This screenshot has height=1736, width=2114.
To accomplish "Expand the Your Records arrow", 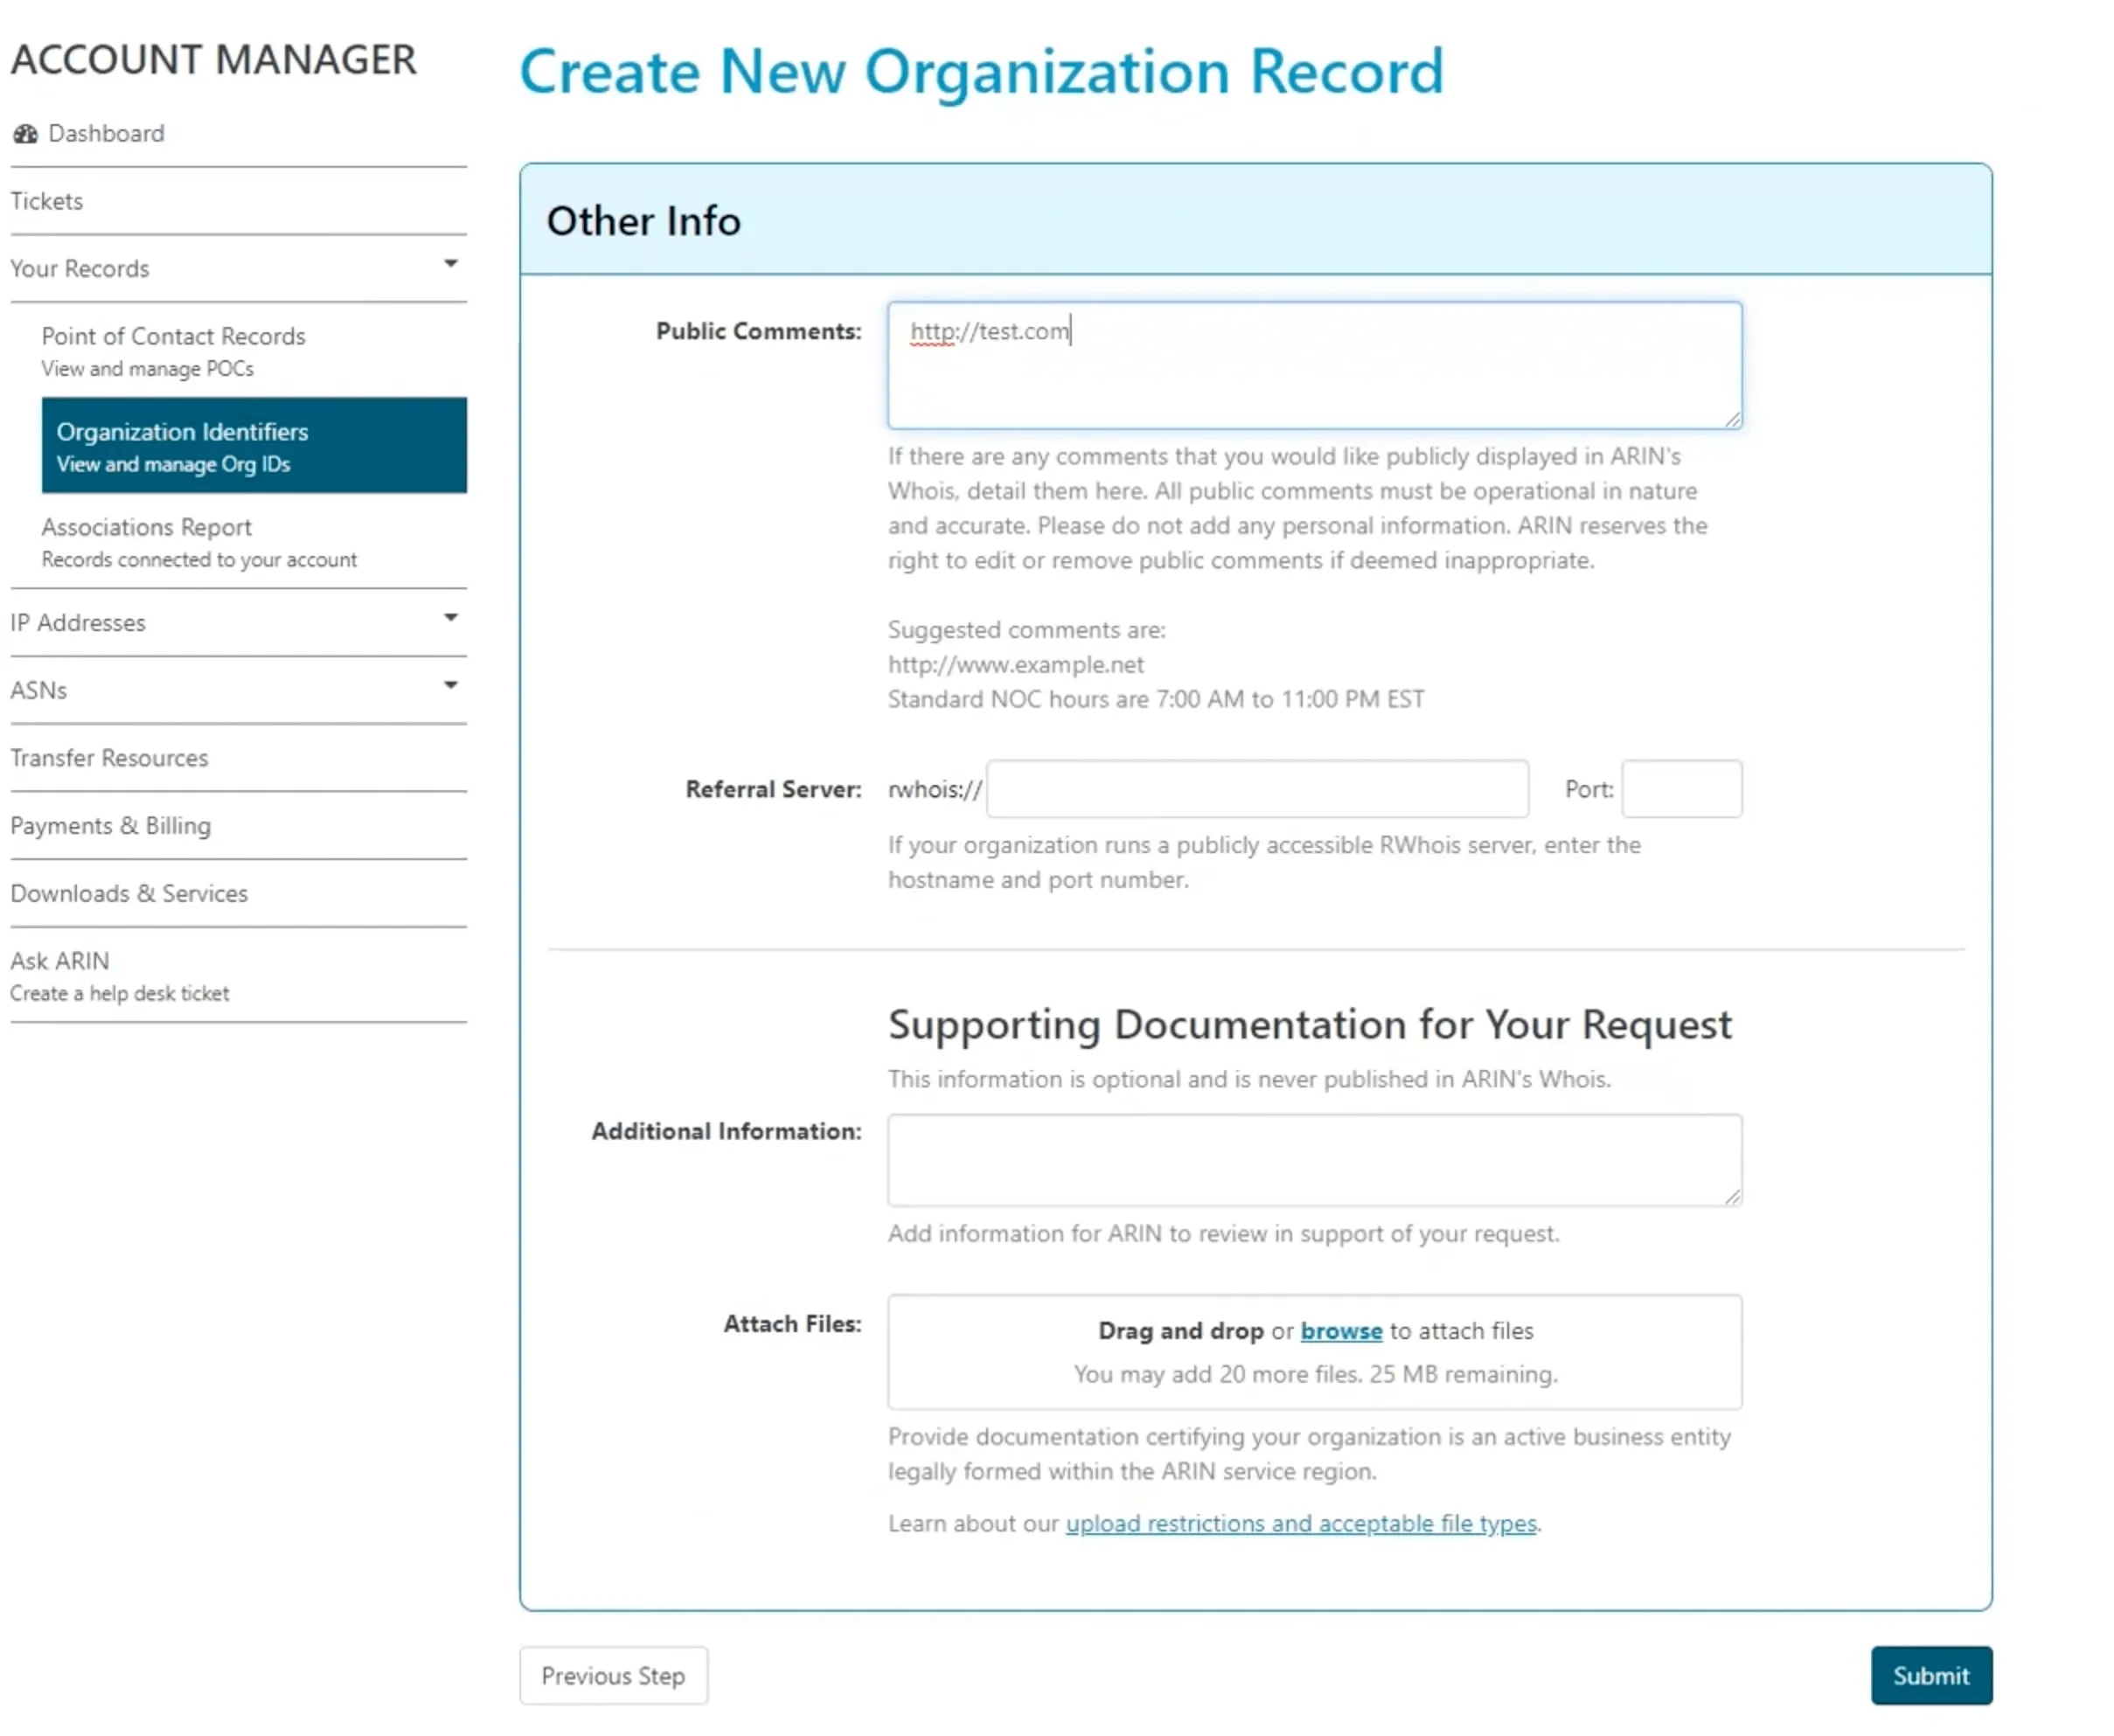I will click(x=451, y=264).
